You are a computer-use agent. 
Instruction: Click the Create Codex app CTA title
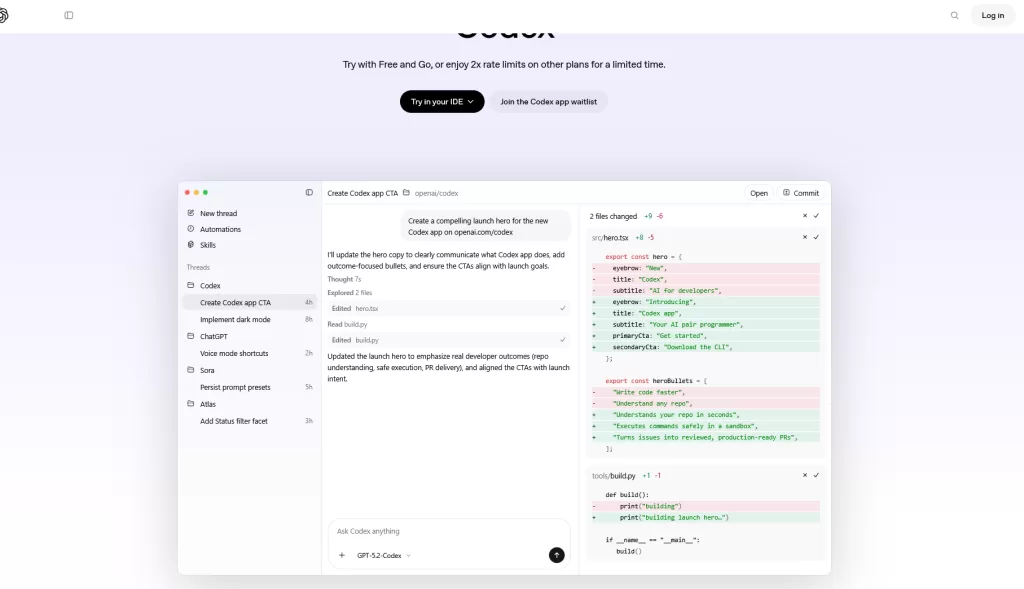click(362, 193)
